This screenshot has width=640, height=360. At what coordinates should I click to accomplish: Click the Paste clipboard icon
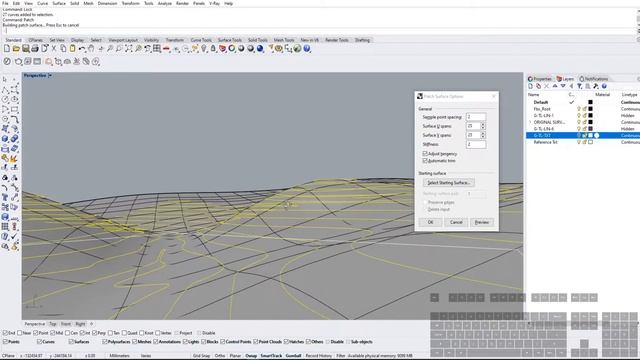pyautogui.click(x=72, y=49)
